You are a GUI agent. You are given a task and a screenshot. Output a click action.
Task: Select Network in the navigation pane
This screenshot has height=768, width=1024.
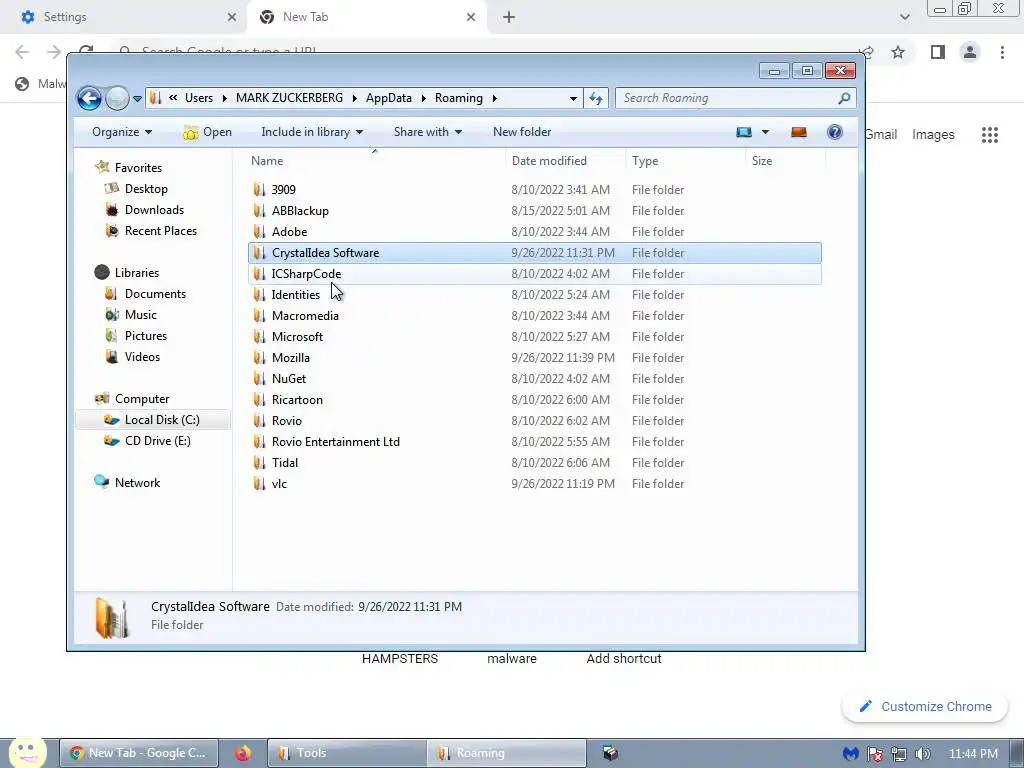coord(137,483)
